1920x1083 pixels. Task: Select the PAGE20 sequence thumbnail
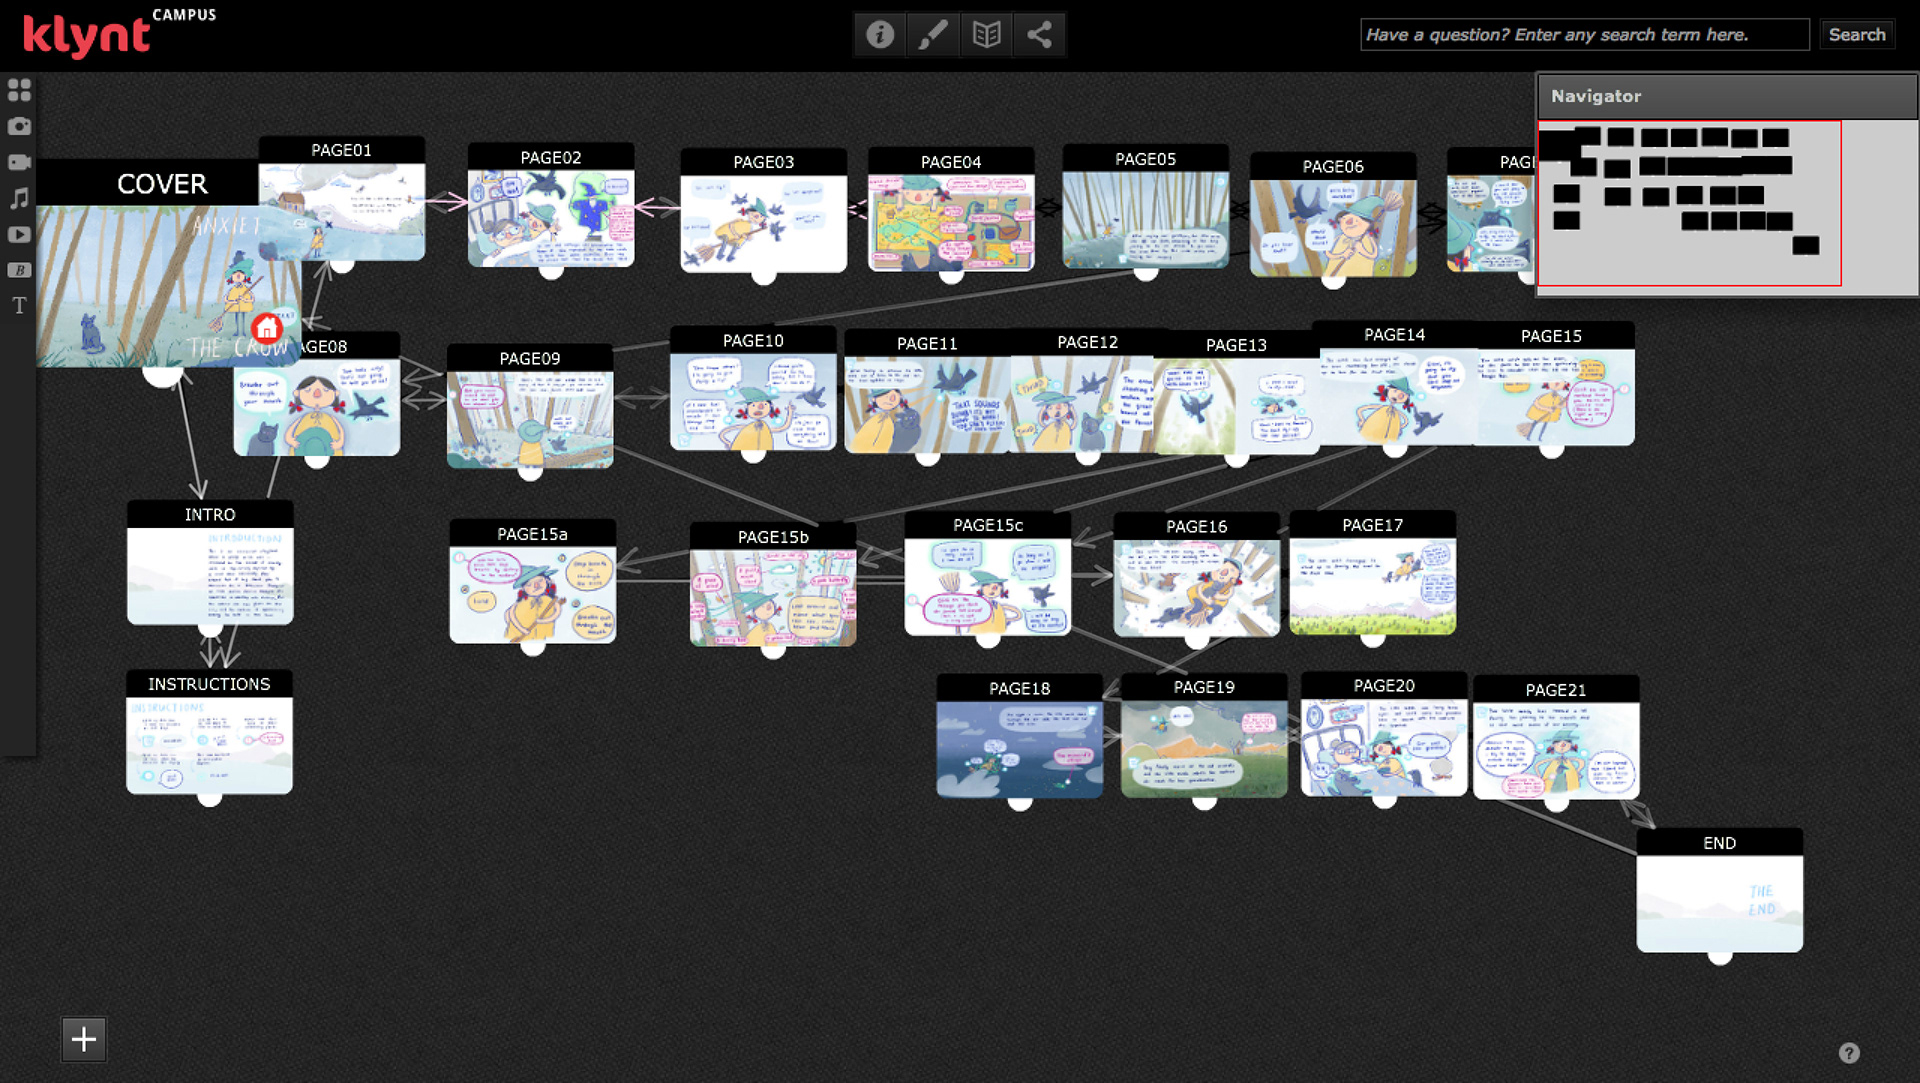tap(1384, 747)
